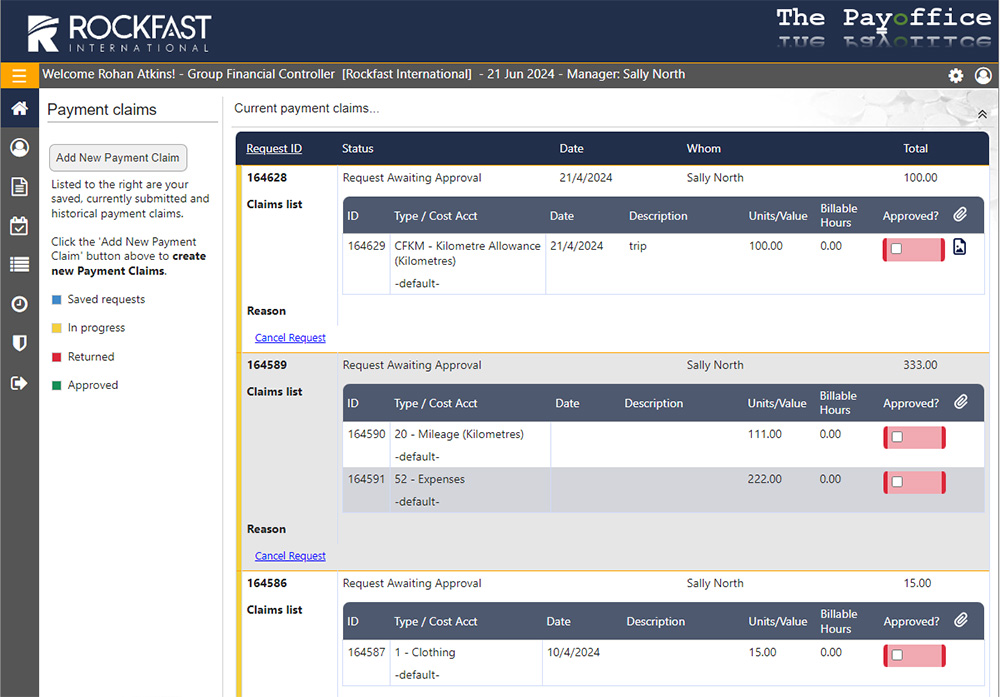Click the yellow In progress swatch
This screenshot has height=697, width=1000.
[56, 328]
